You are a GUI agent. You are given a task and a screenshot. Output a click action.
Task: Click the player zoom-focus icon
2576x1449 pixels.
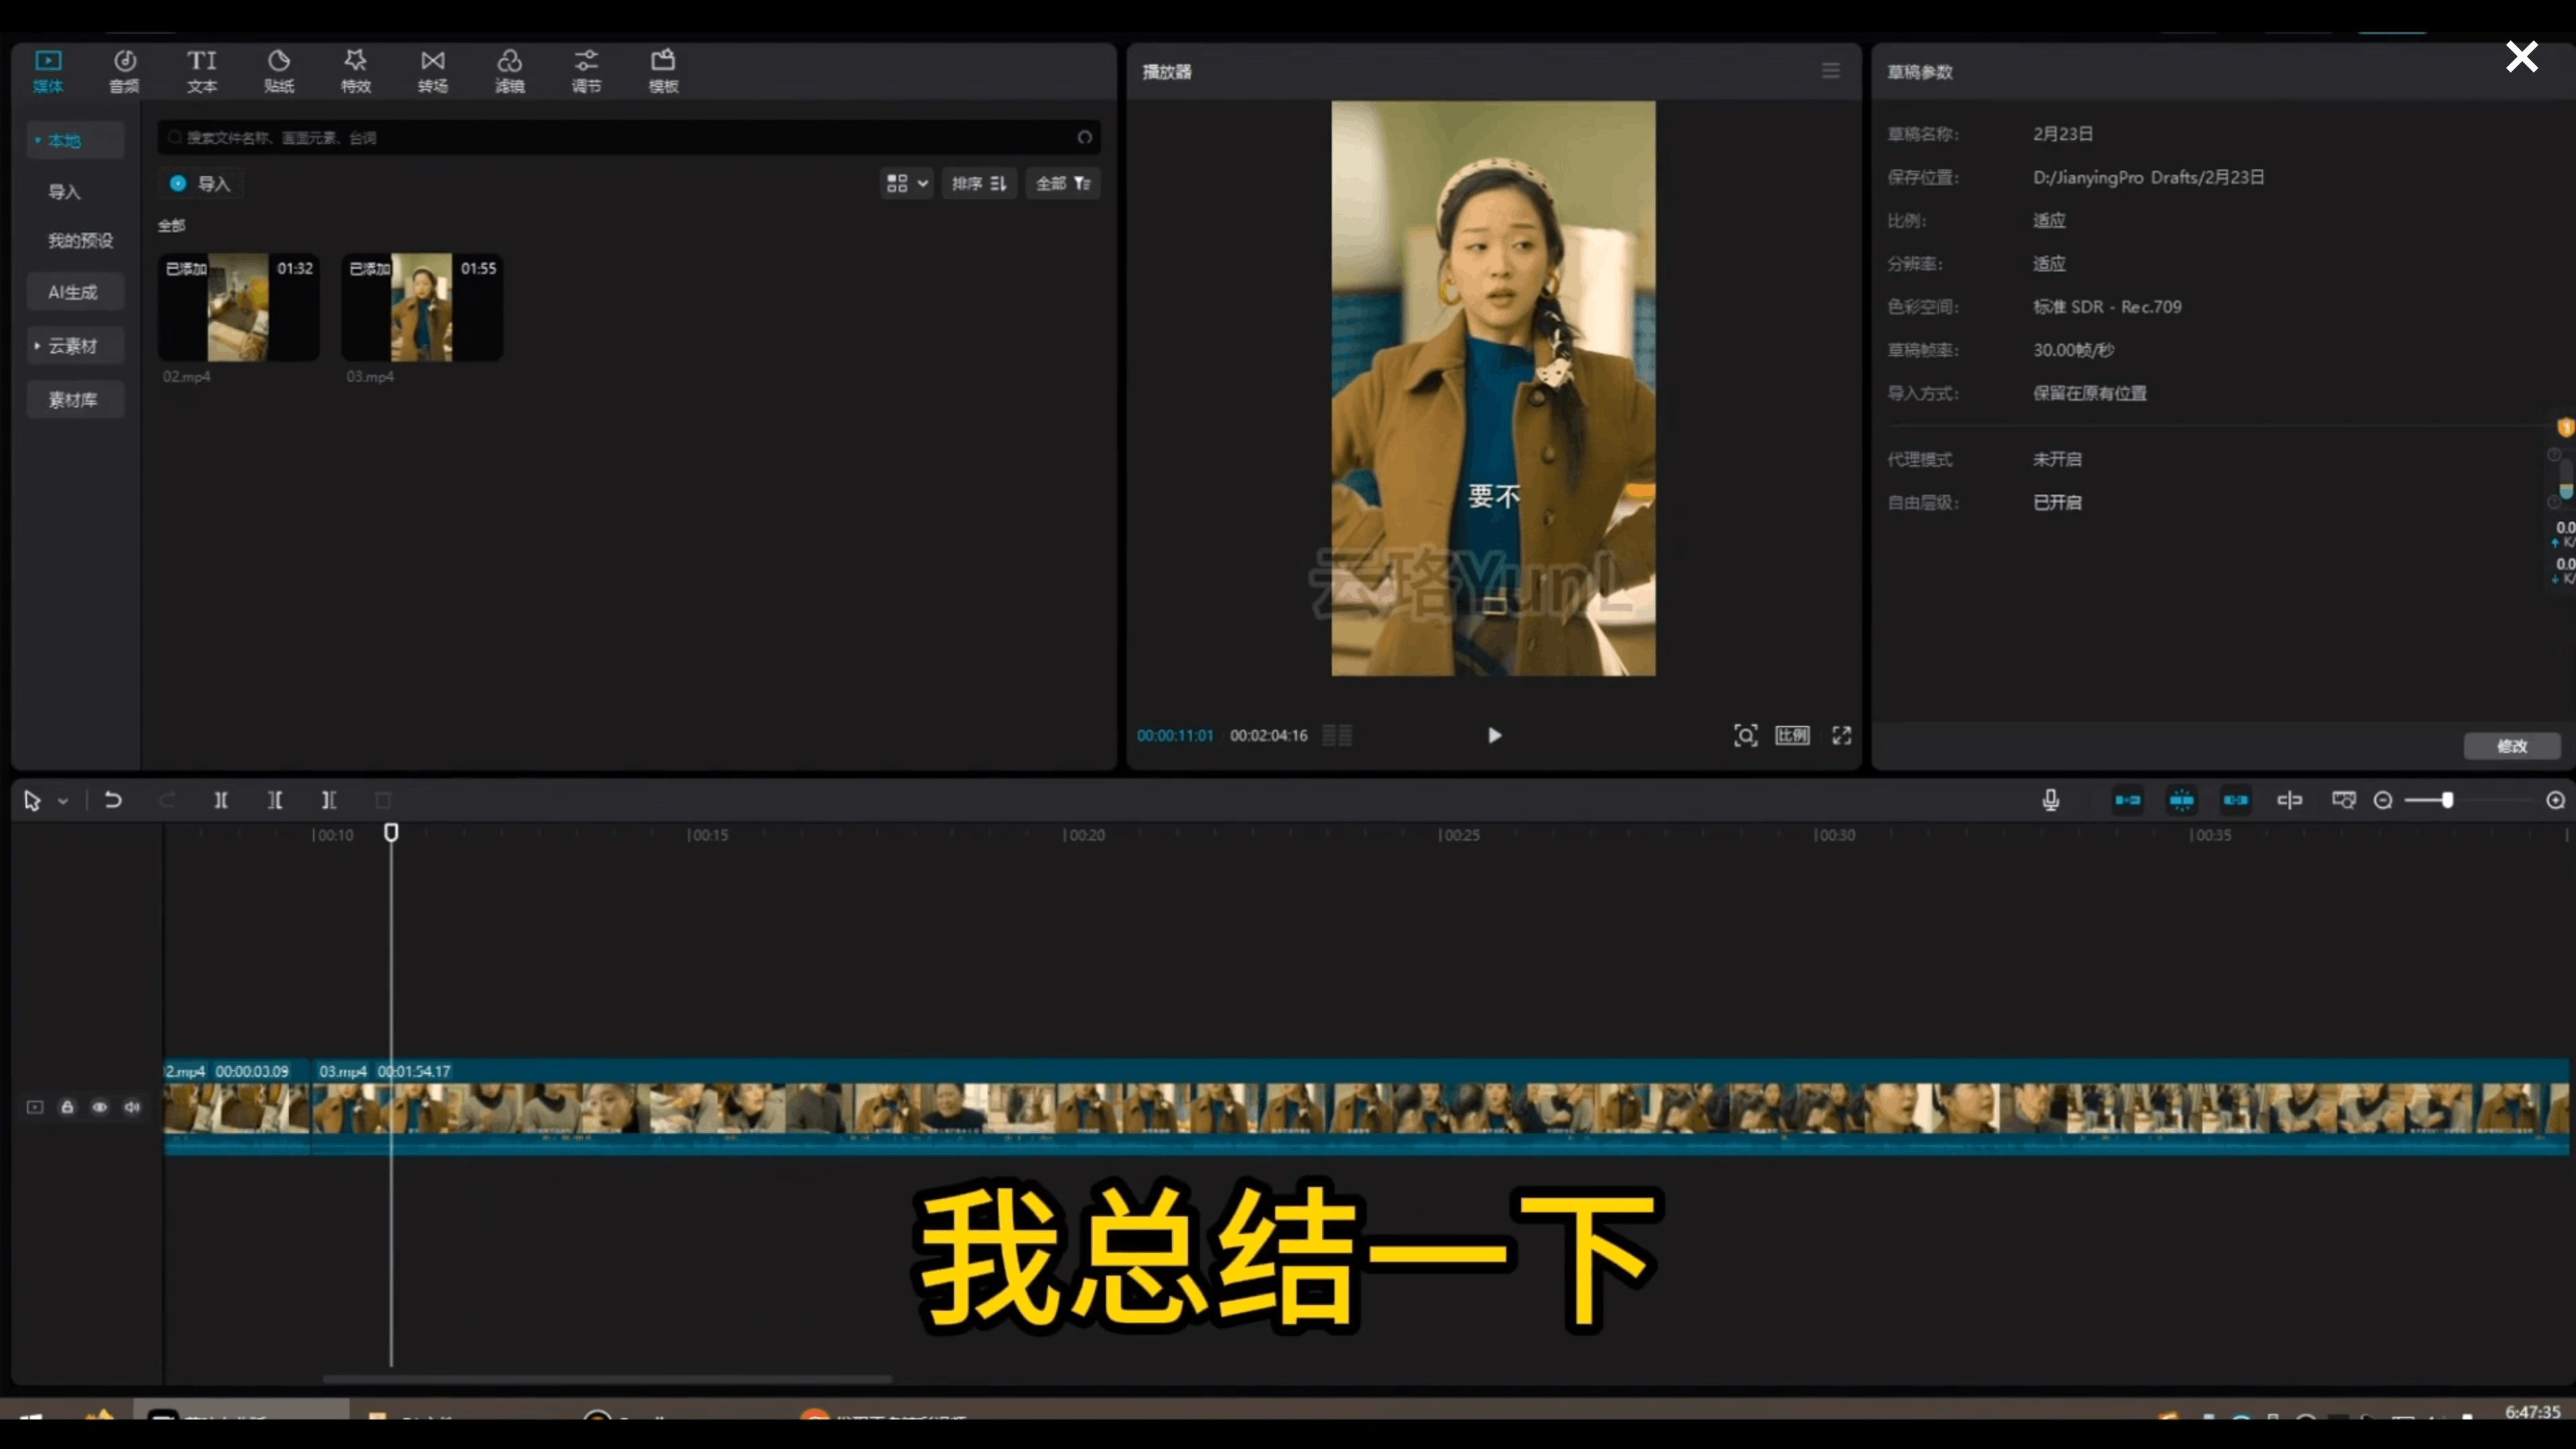(x=1746, y=736)
